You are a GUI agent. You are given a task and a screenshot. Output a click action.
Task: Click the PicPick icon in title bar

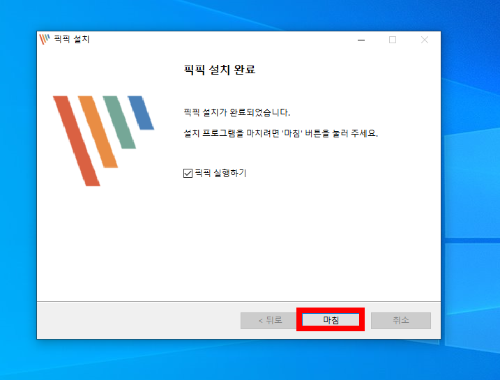coord(44,39)
